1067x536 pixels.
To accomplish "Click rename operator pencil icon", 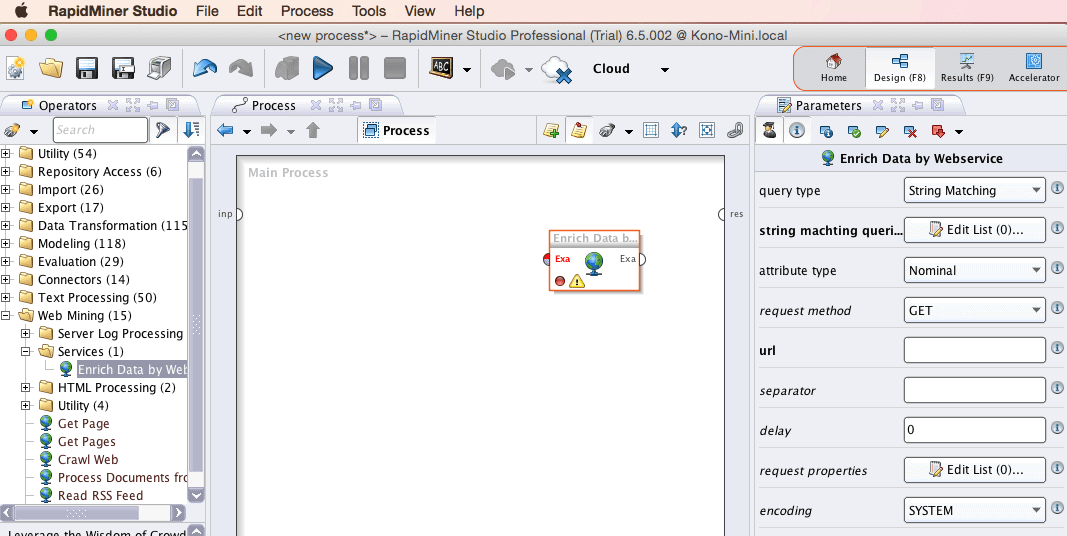I will click(x=883, y=131).
